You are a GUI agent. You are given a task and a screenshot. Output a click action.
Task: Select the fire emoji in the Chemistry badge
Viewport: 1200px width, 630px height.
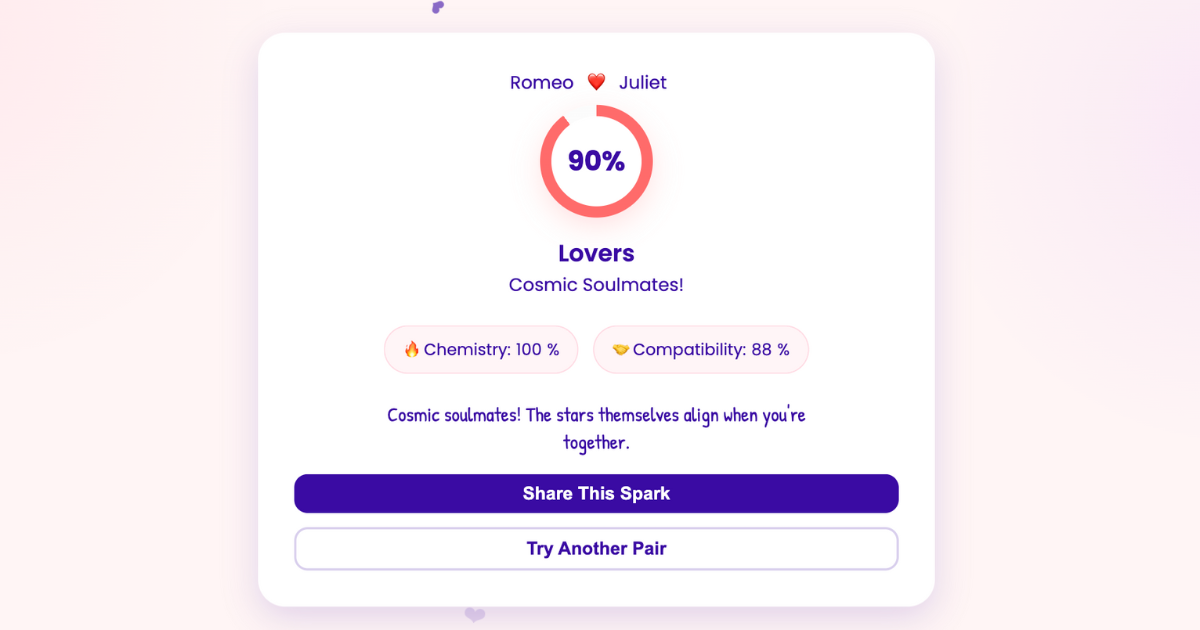click(x=412, y=349)
